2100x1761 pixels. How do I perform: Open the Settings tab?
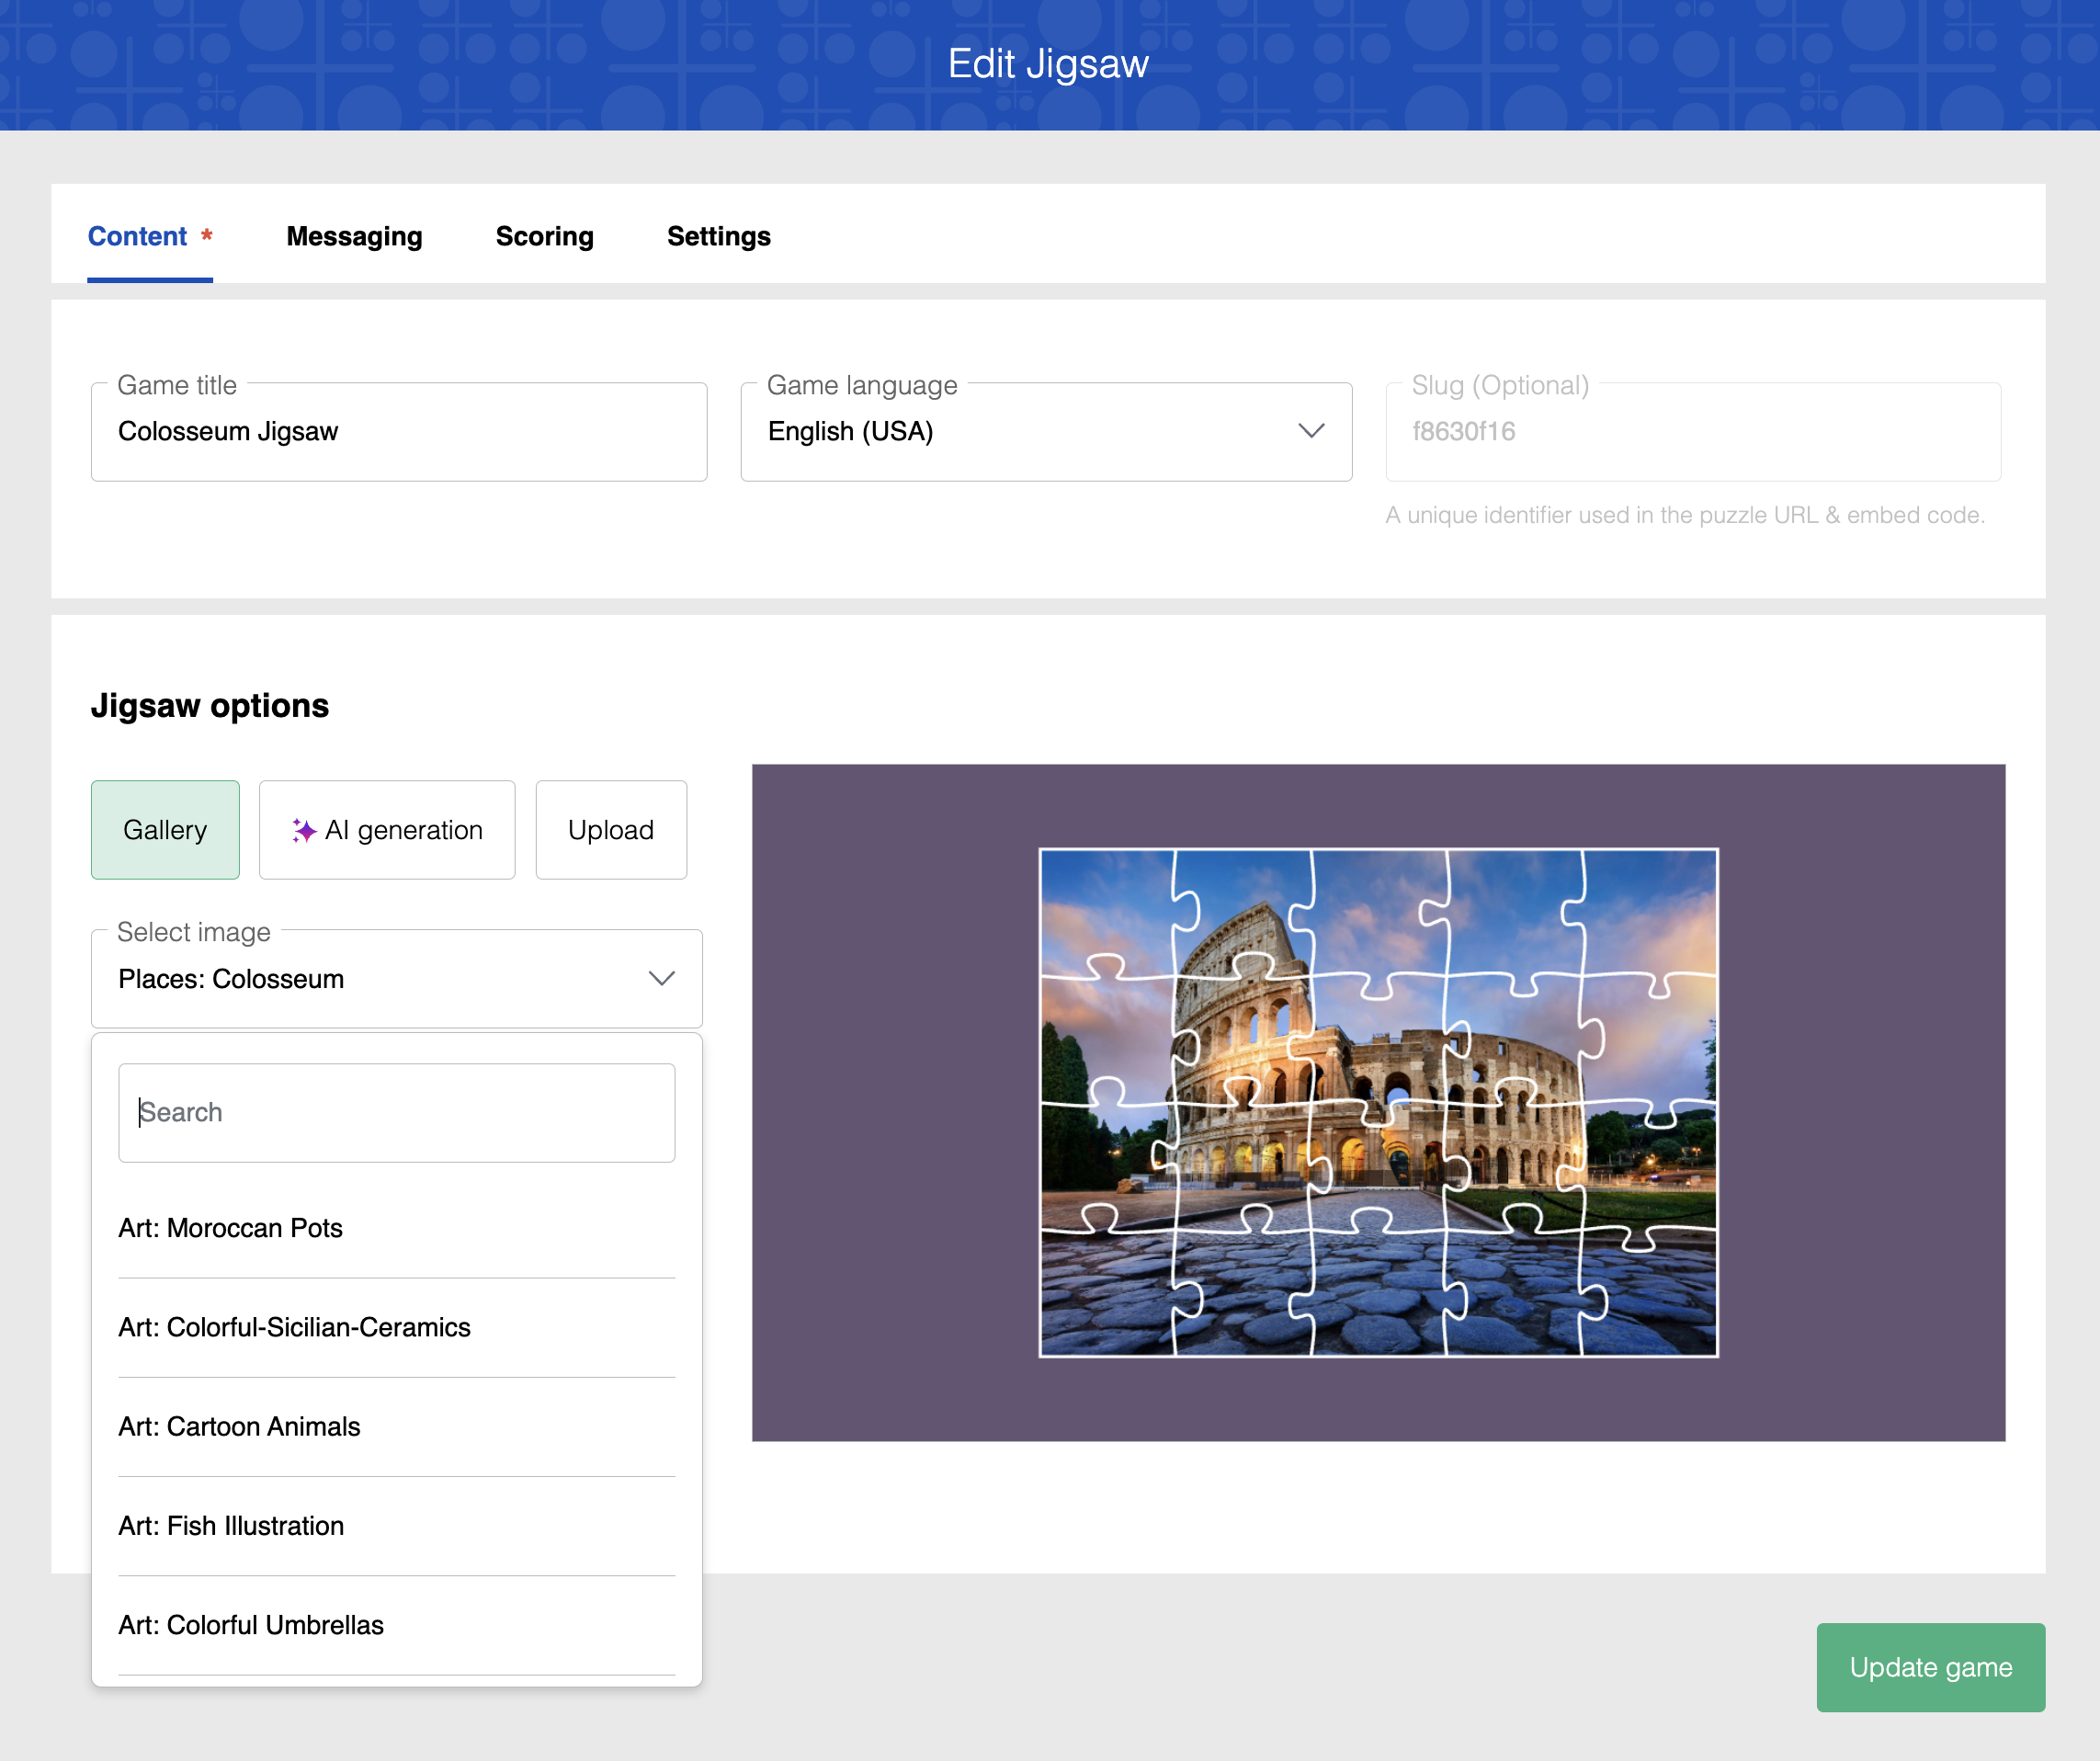pos(718,236)
